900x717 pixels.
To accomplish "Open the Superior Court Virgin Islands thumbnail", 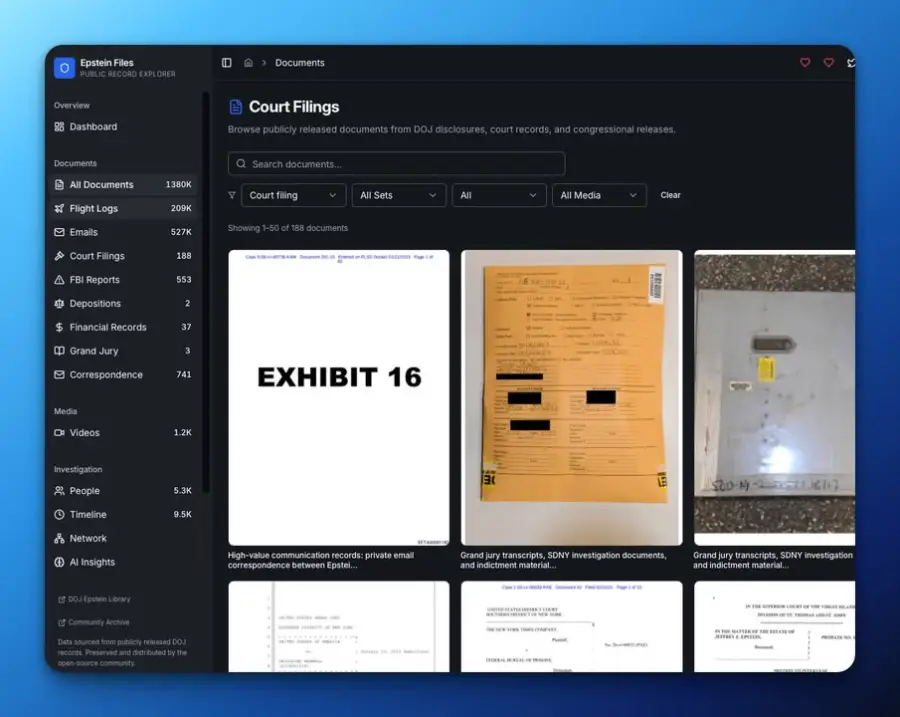I will click(x=774, y=626).
